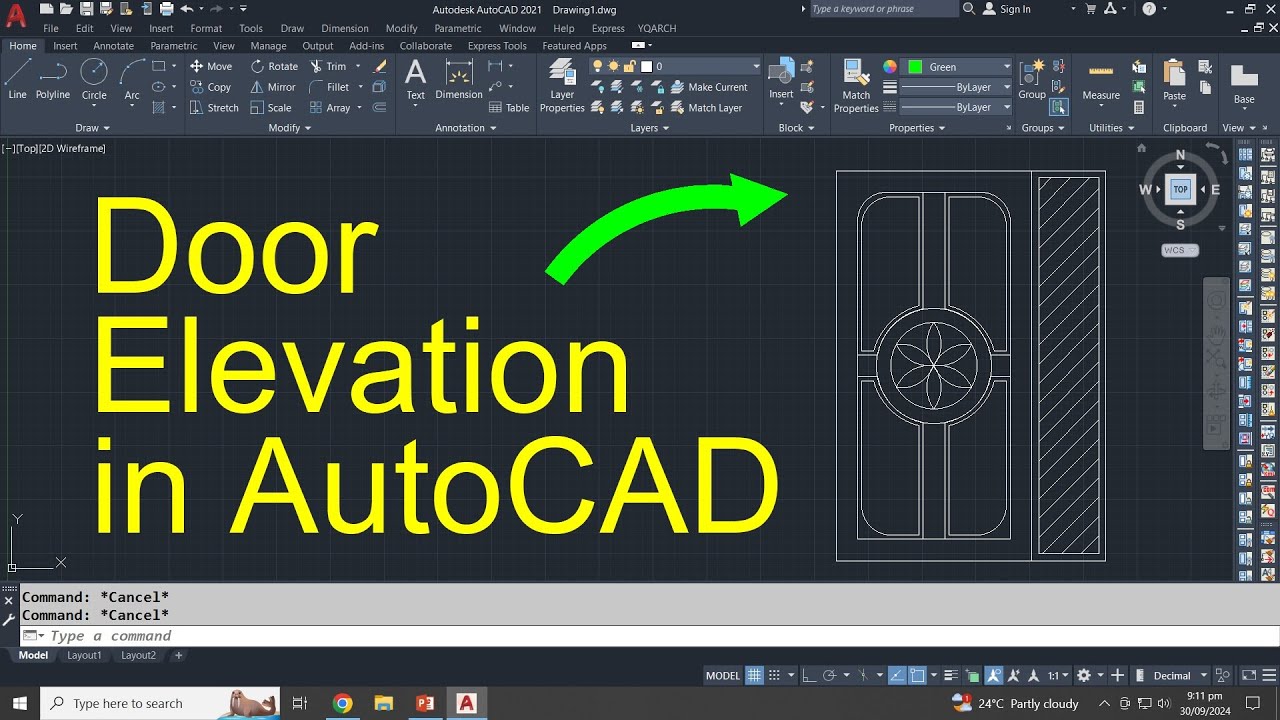
Task: Toggle drawing grid display in status bar
Action: [755, 675]
